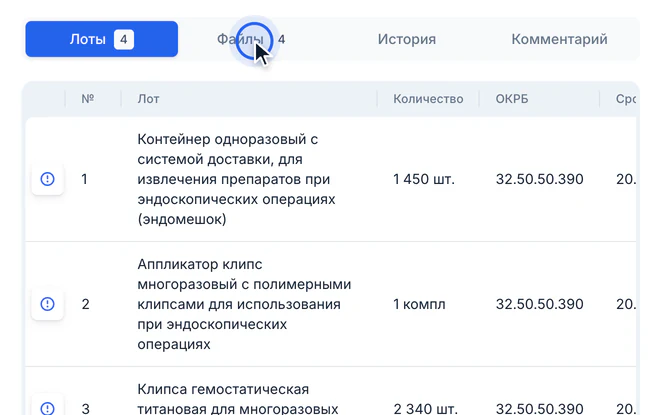The image size is (664, 415).
Task: Select the Лоты tab
Action: [102, 39]
